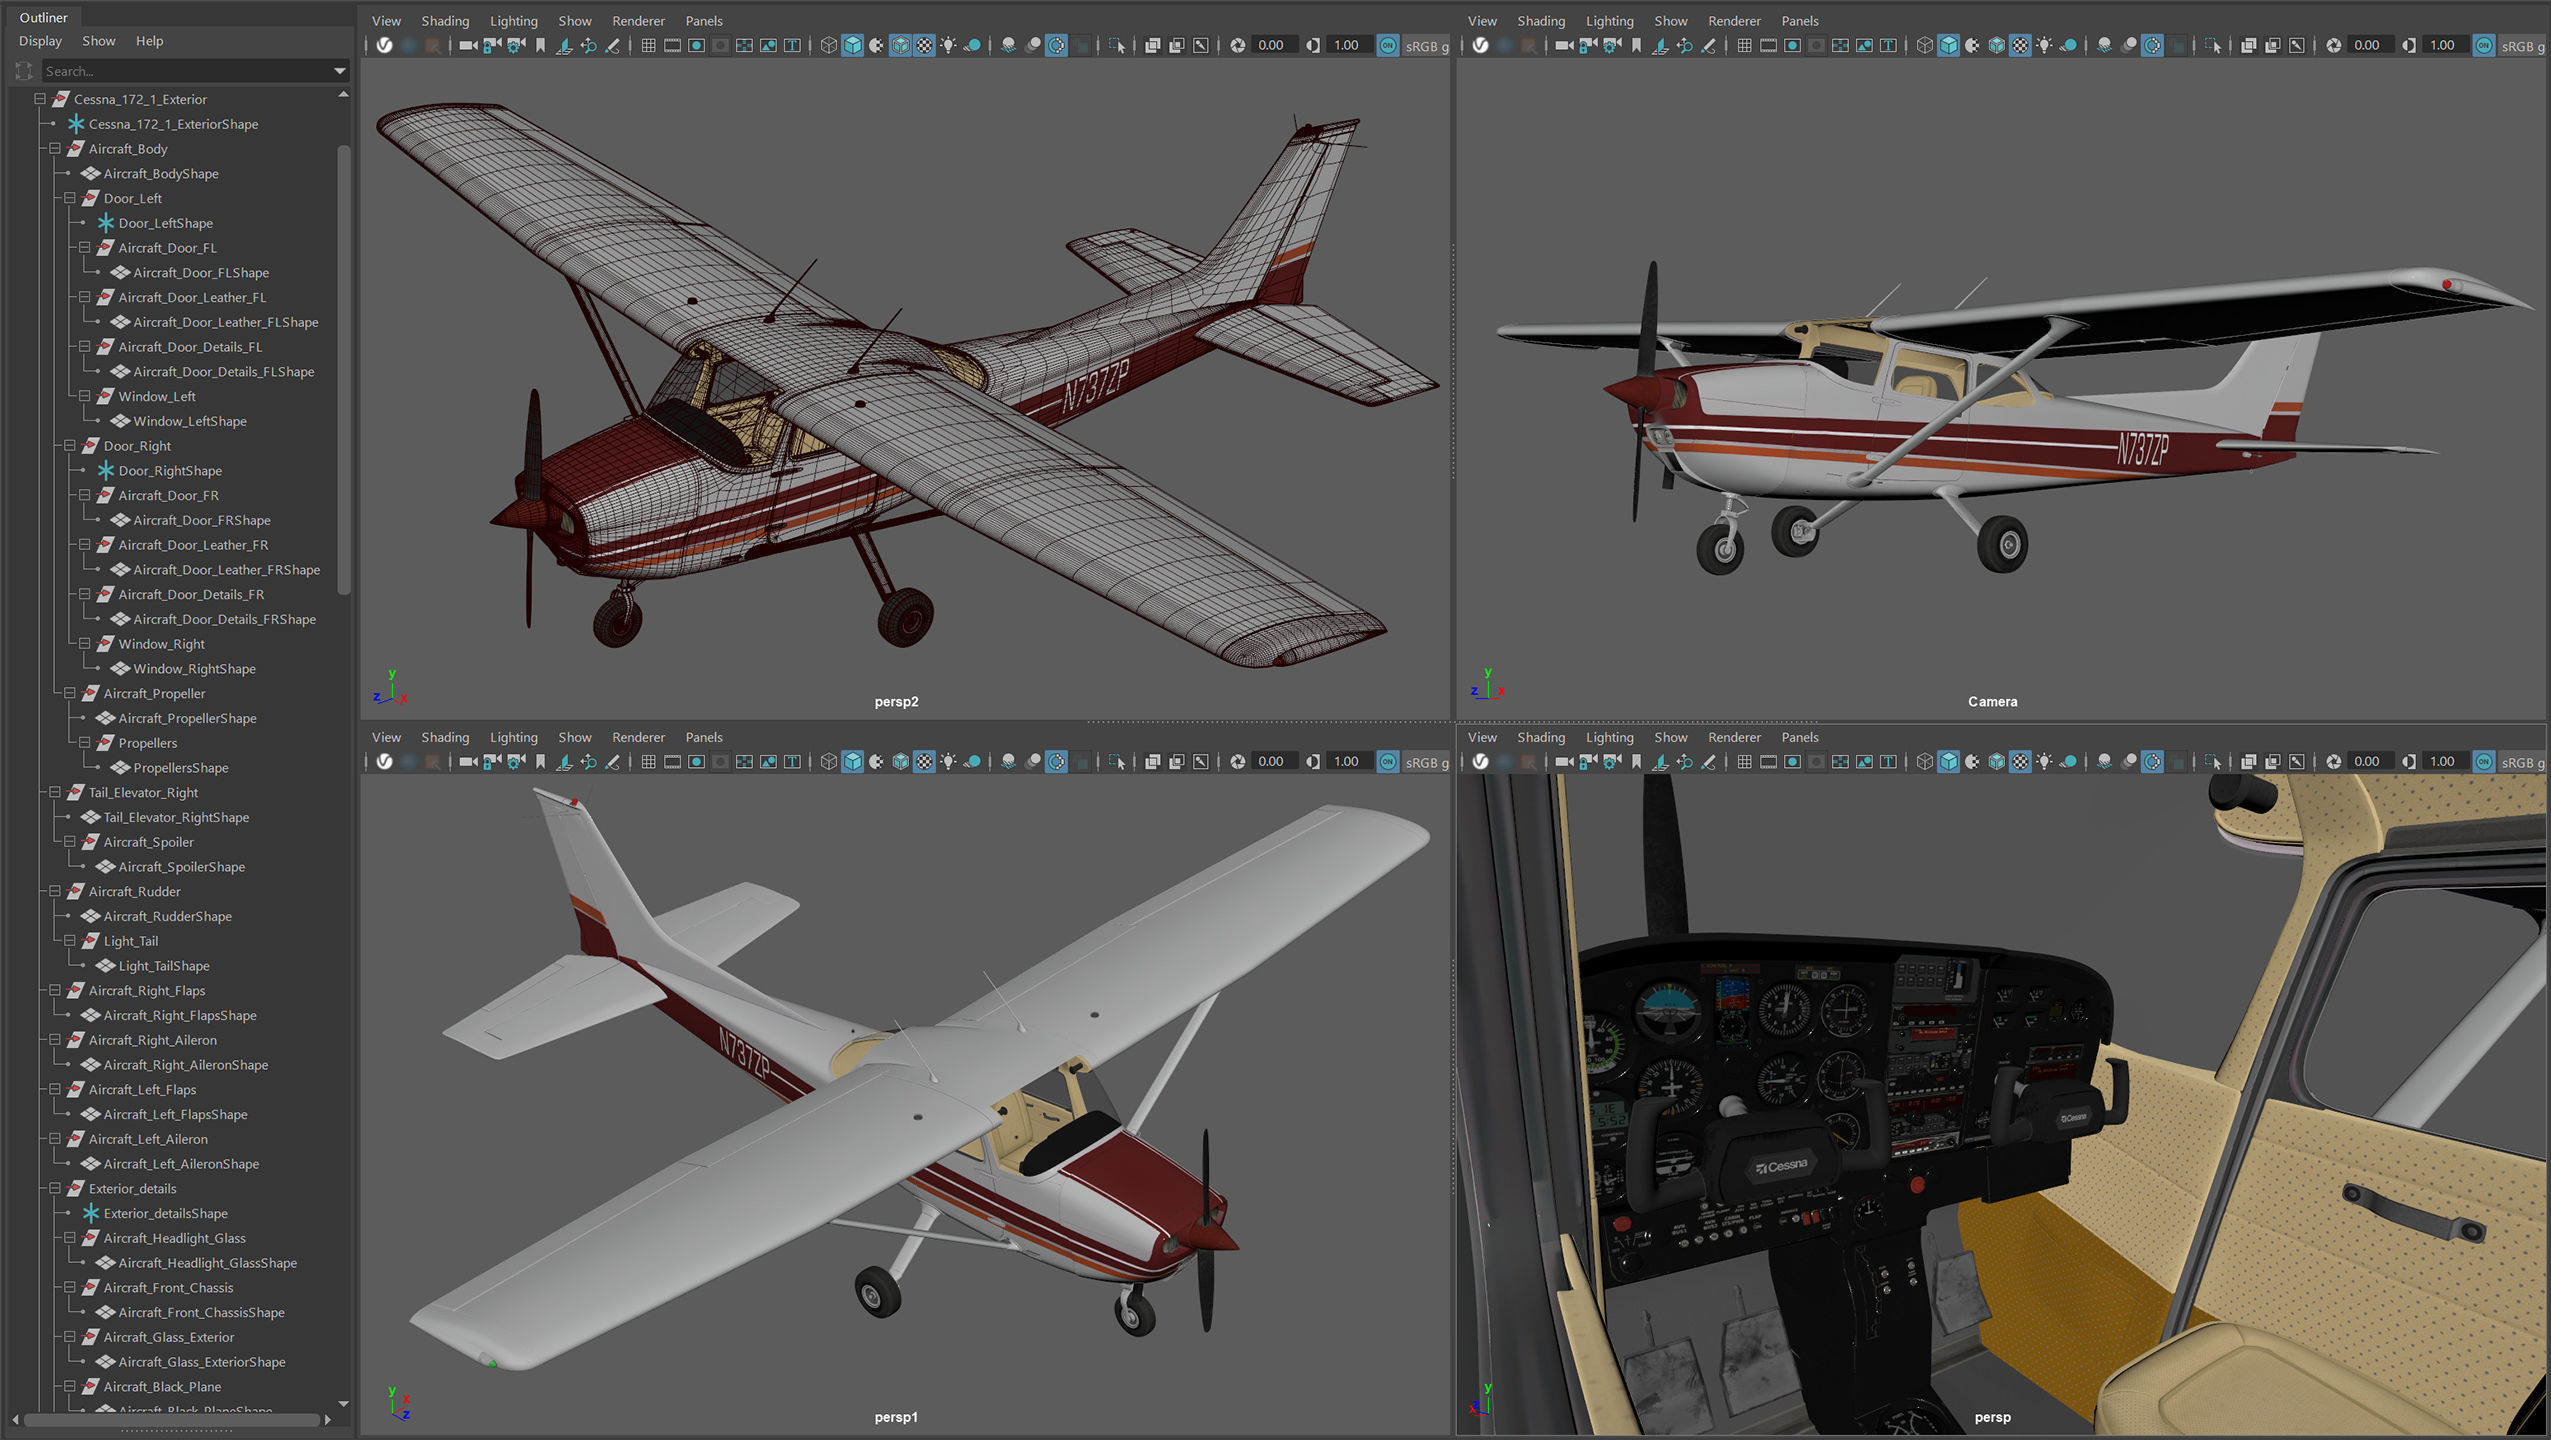
Task: Toggle the color management ON button in persp2
Action: click(x=1388, y=45)
